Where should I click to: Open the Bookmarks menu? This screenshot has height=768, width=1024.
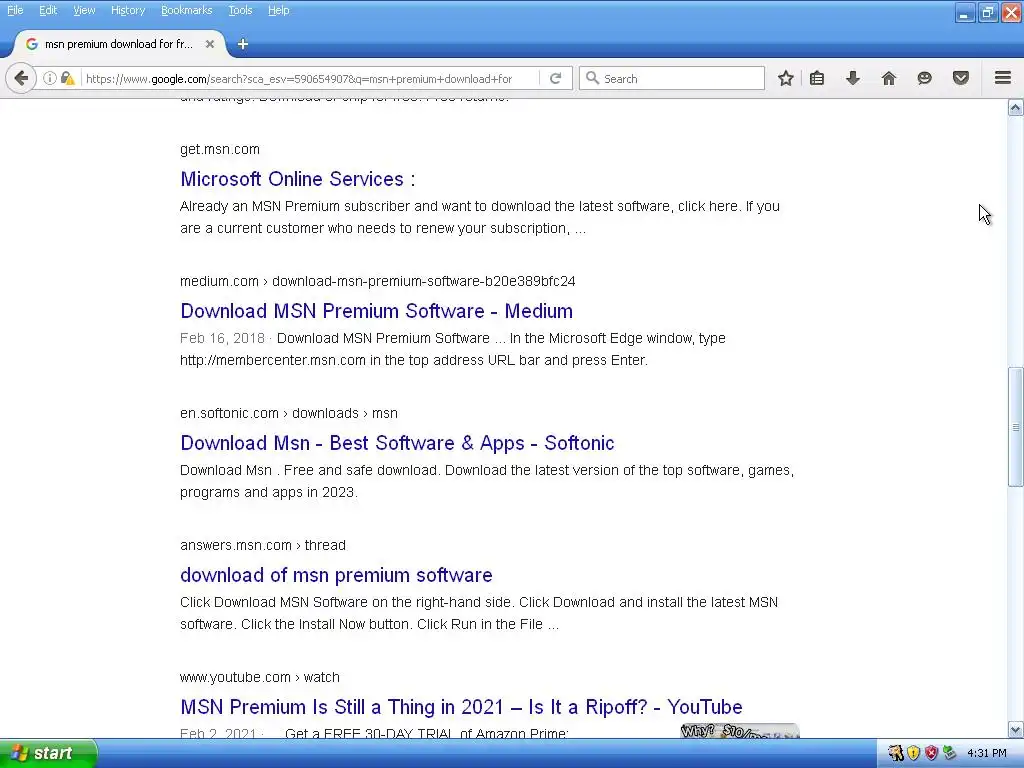[186, 10]
